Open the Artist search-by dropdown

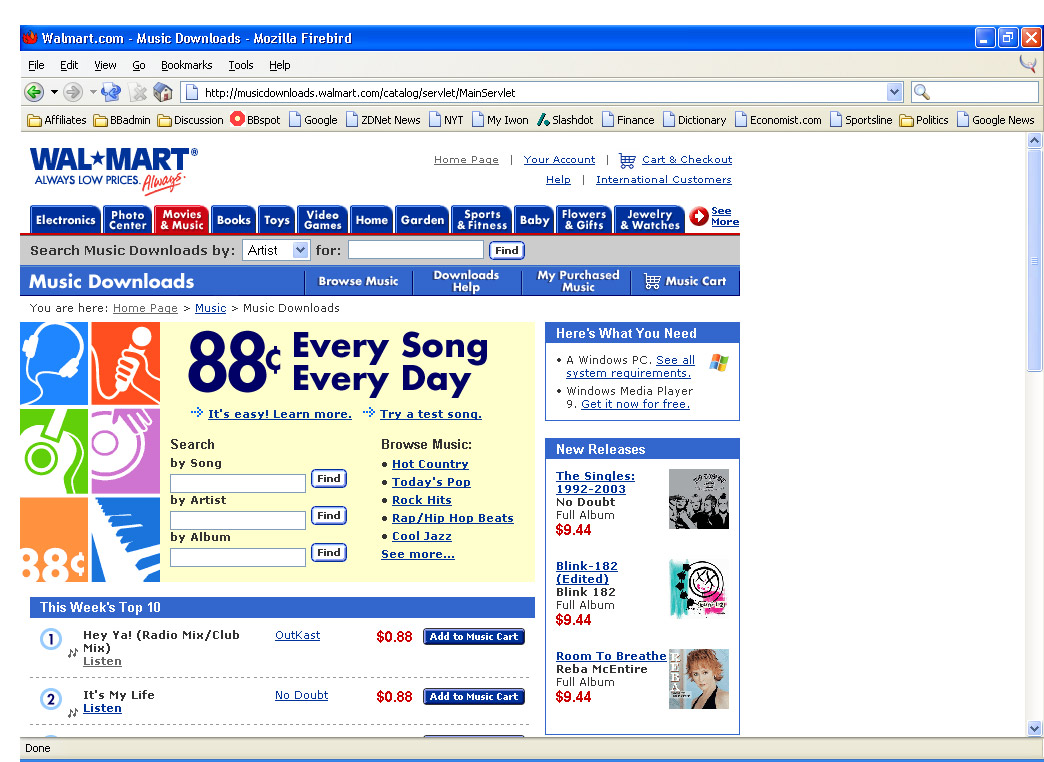(x=275, y=250)
